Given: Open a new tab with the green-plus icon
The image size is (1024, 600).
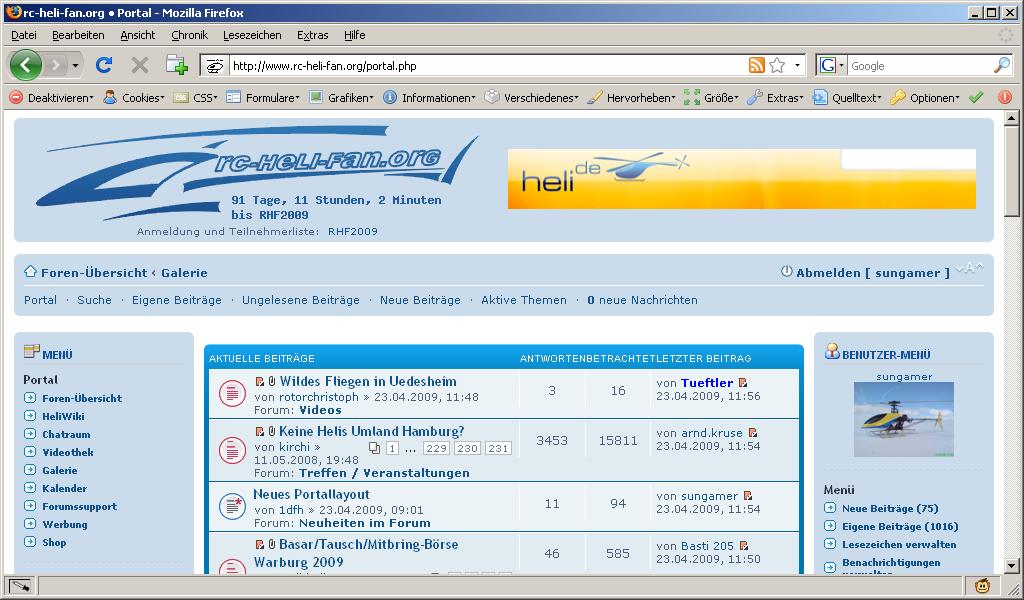Looking at the screenshot, I should [x=176, y=65].
